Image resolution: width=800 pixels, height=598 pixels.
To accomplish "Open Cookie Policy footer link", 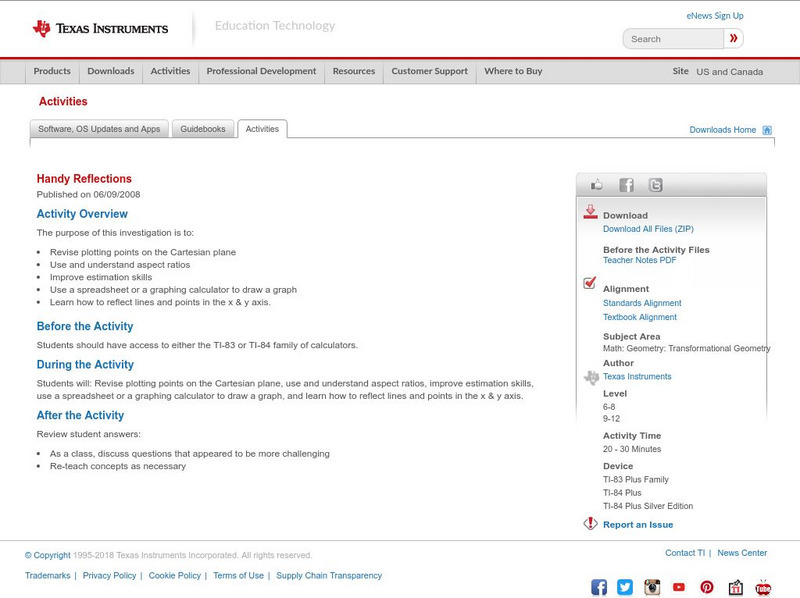I will (174, 576).
